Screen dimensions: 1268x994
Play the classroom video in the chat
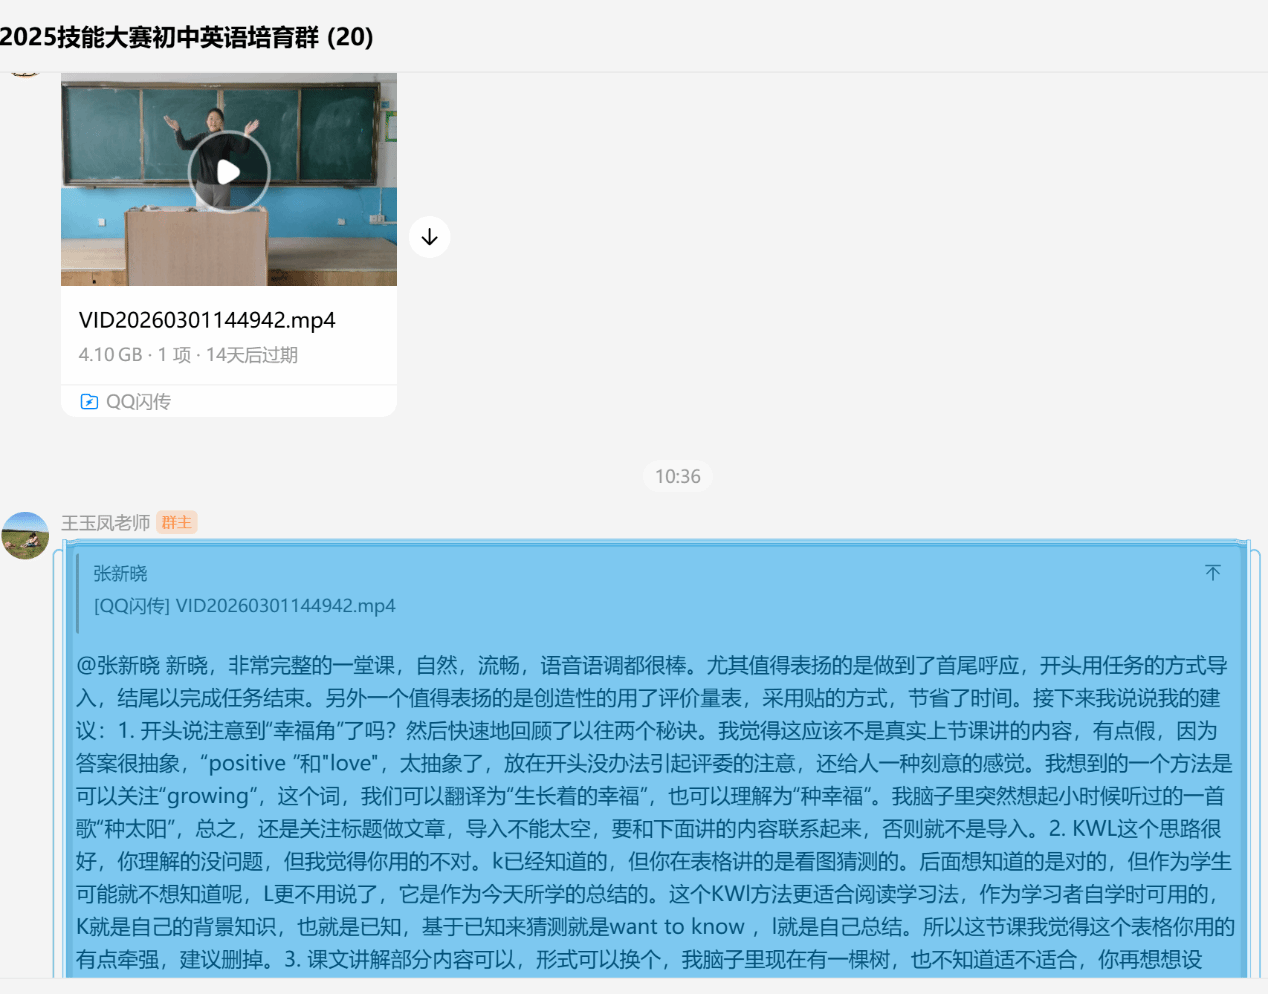(229, 172)
